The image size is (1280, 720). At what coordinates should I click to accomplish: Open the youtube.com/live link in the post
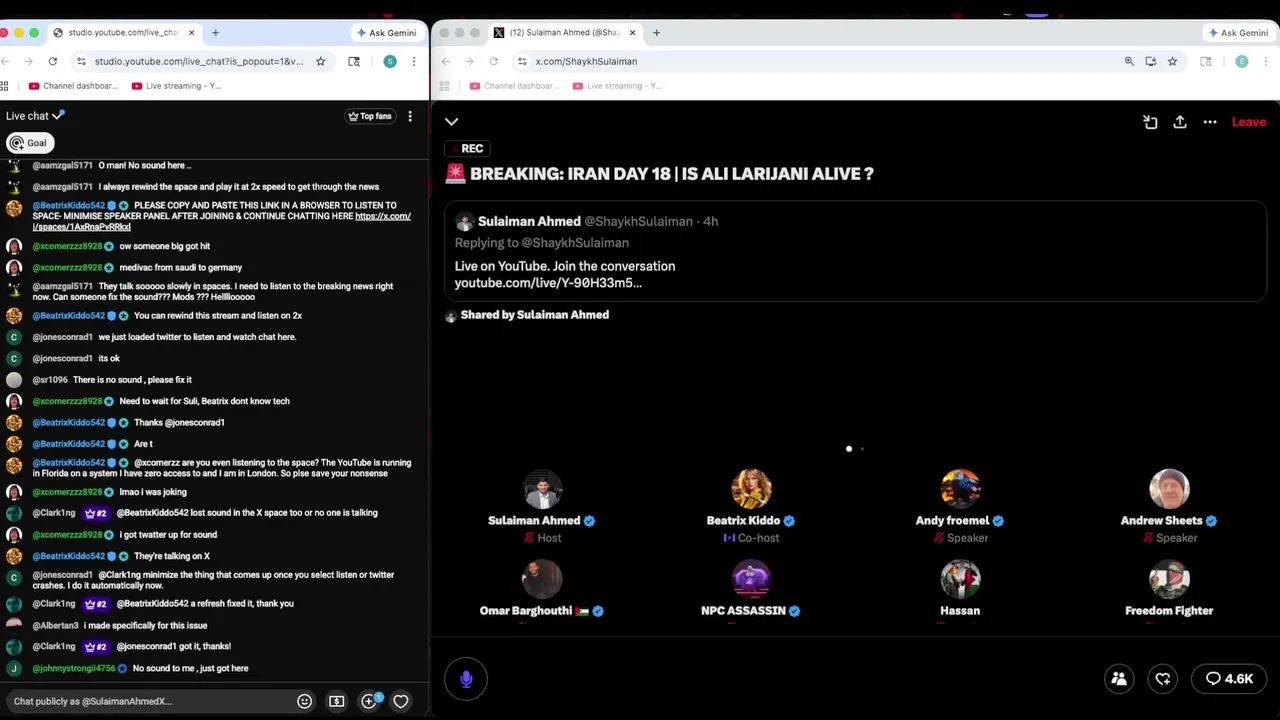tap(548, 283)
